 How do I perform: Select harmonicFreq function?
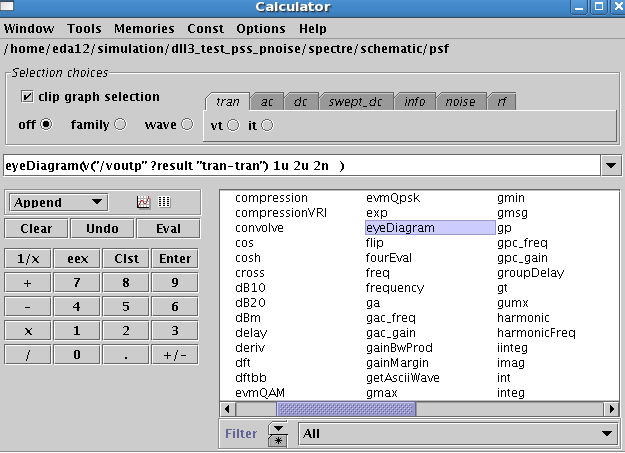pos(536,333)
